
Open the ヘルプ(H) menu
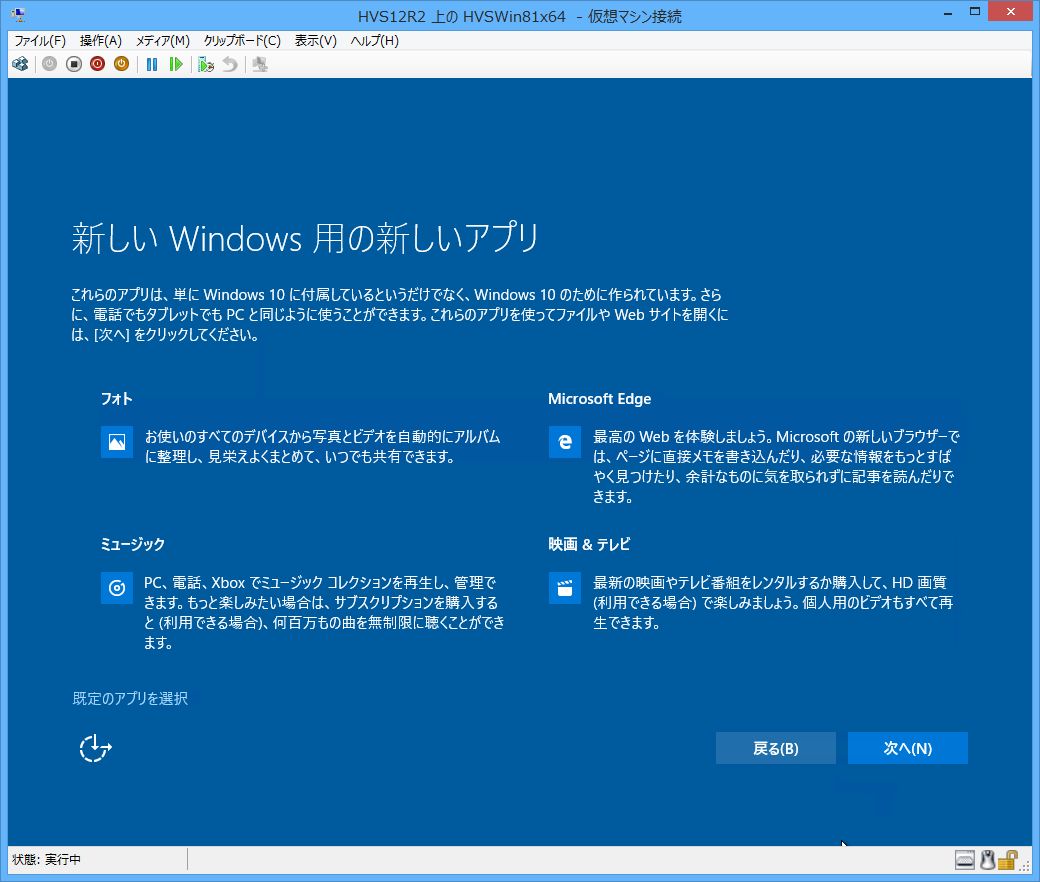(x=375, y=40)
